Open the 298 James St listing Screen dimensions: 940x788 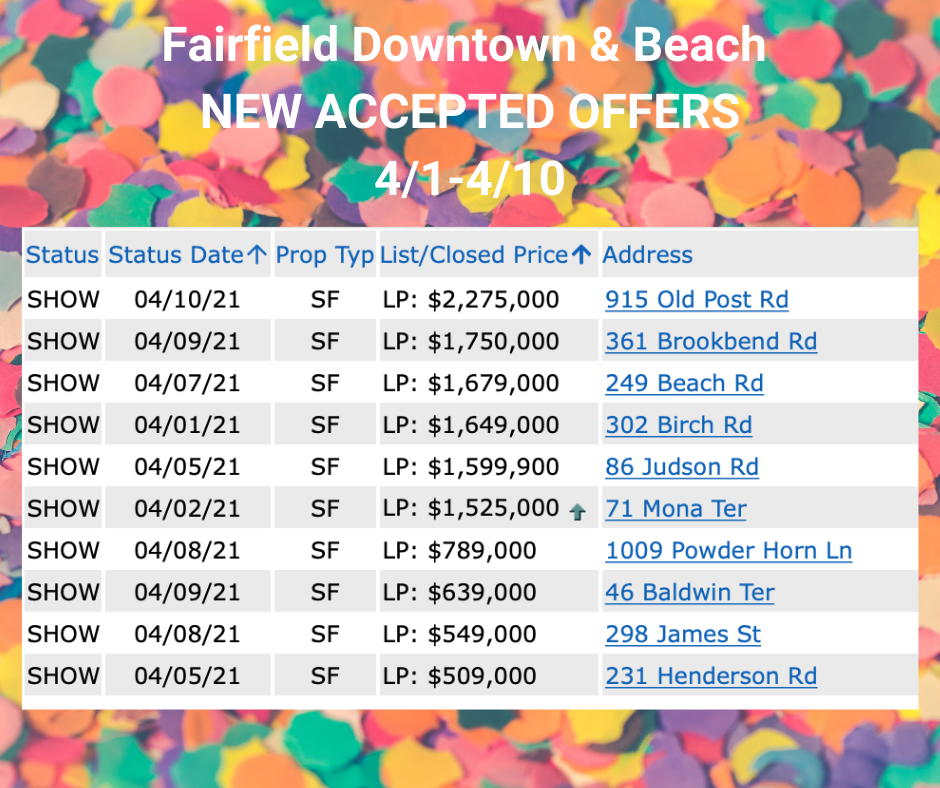pos(682,635)
